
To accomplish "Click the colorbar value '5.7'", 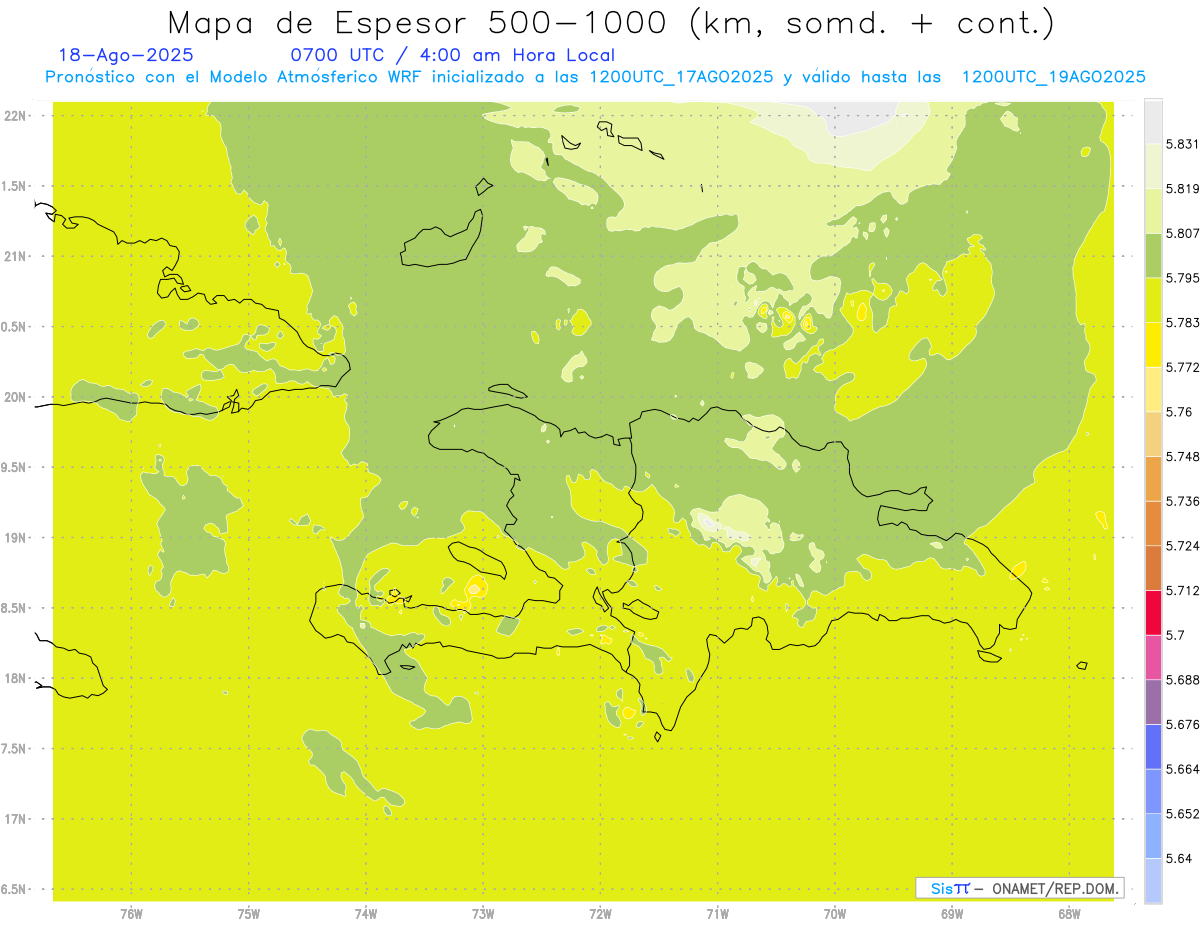I will click(x=1175, y=635).
